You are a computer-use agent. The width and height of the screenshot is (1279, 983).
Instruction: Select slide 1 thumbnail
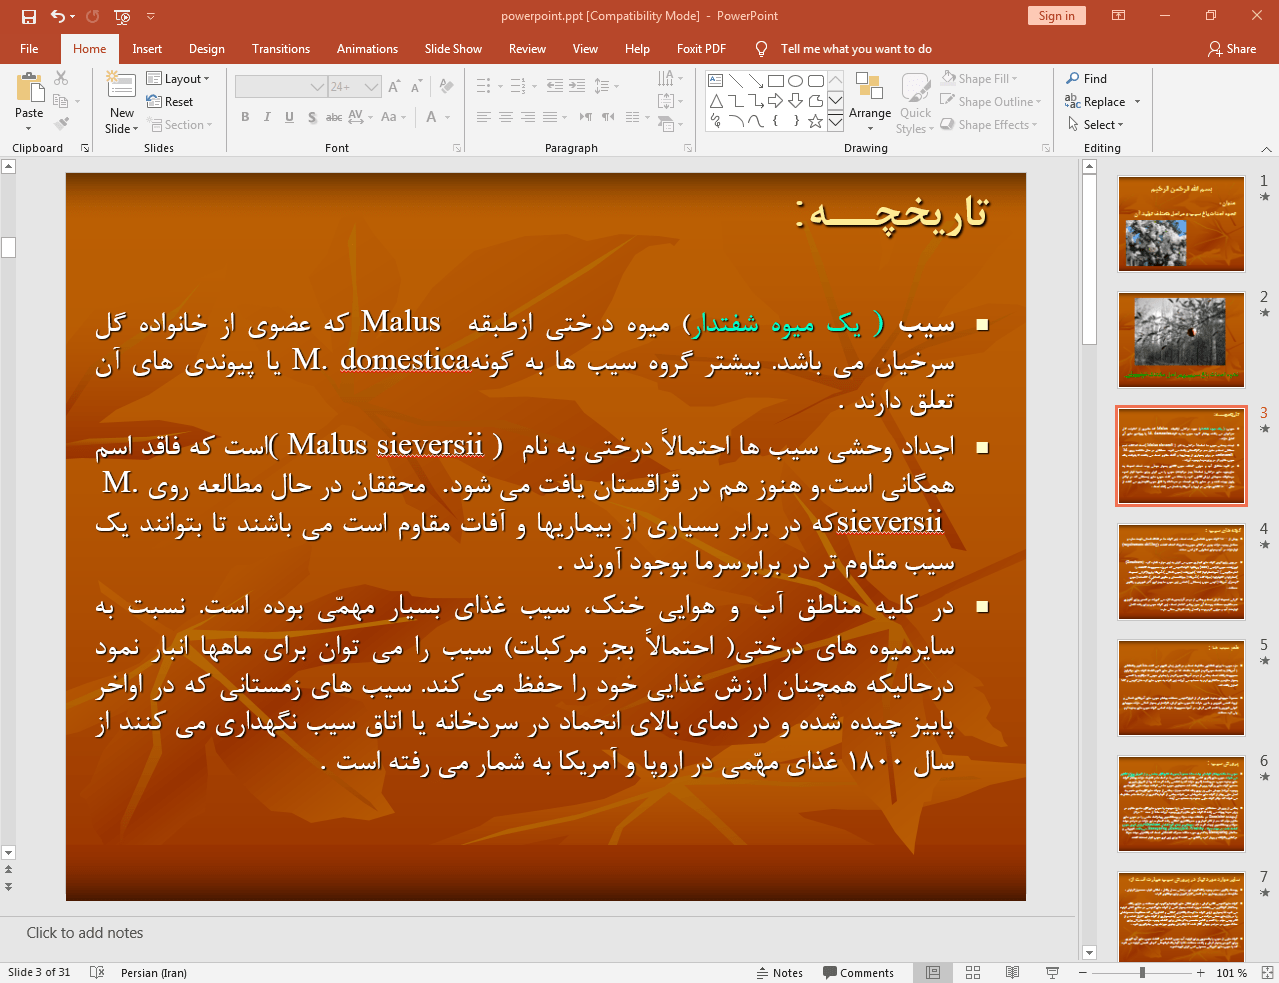1181,224
